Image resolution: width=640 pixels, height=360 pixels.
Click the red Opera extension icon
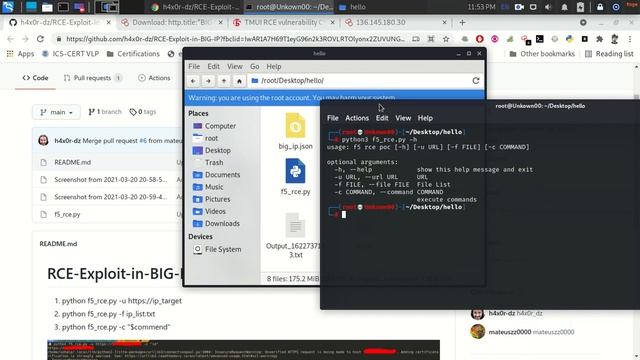pyautogui.click(x=480, y=39)
